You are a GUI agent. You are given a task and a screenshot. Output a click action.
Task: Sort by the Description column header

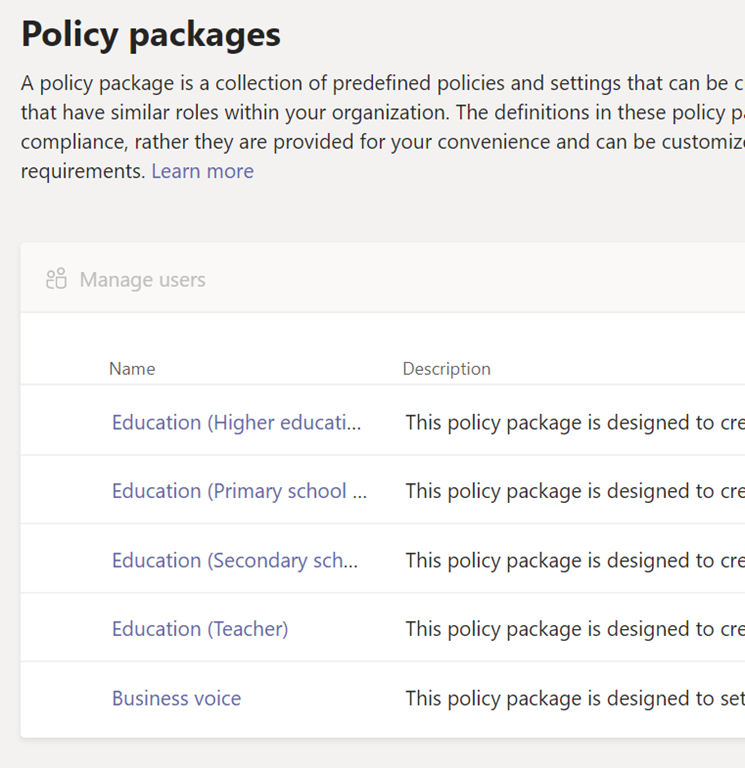[446, 369]
